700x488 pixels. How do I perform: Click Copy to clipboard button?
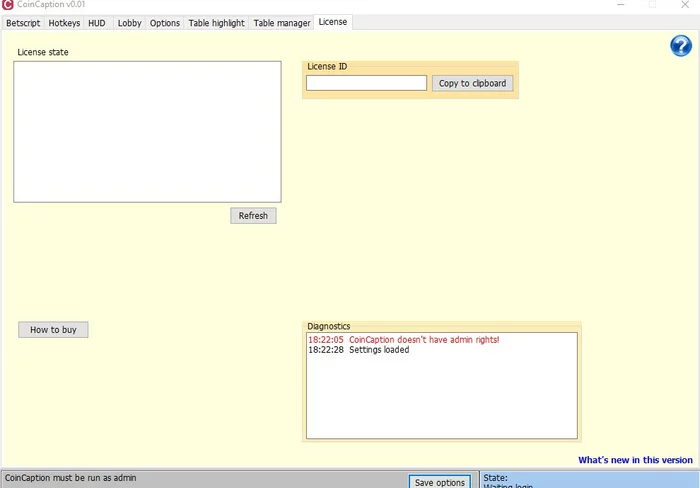[472, 83]
